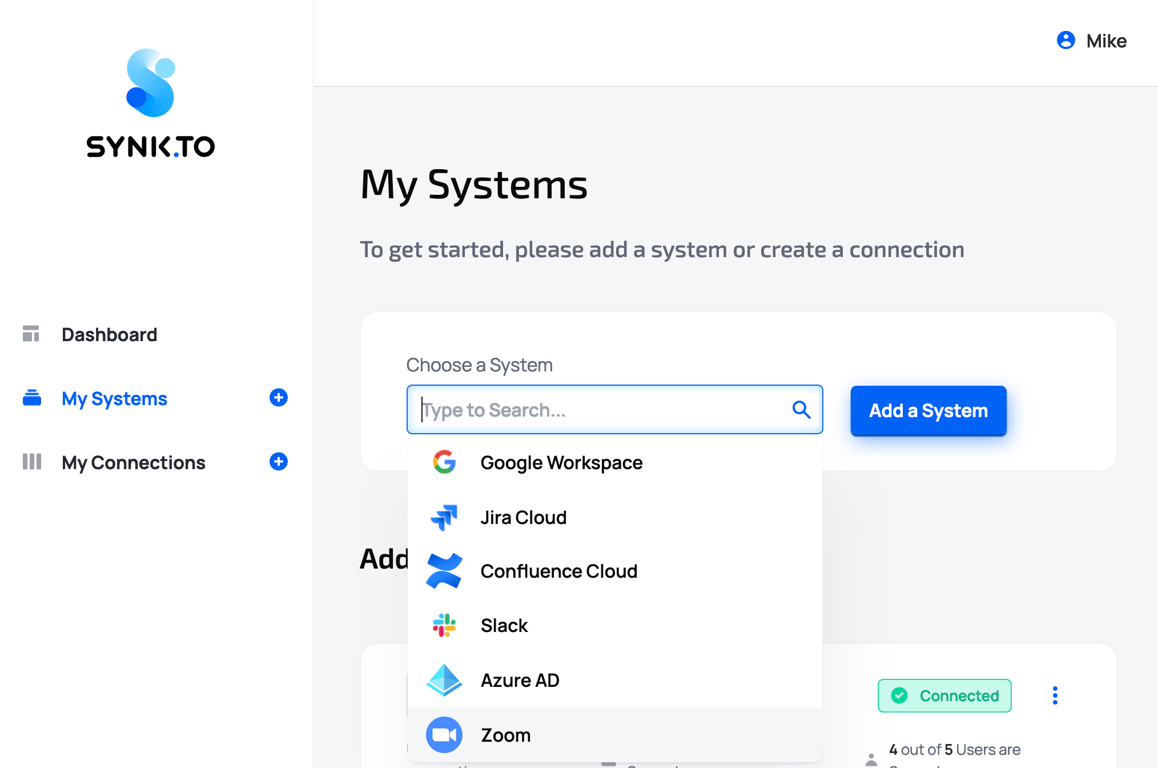The width and height of the screenshot is (1158, 768).
Task: Open the Dashboard grid icon
Action: [31, 334]
